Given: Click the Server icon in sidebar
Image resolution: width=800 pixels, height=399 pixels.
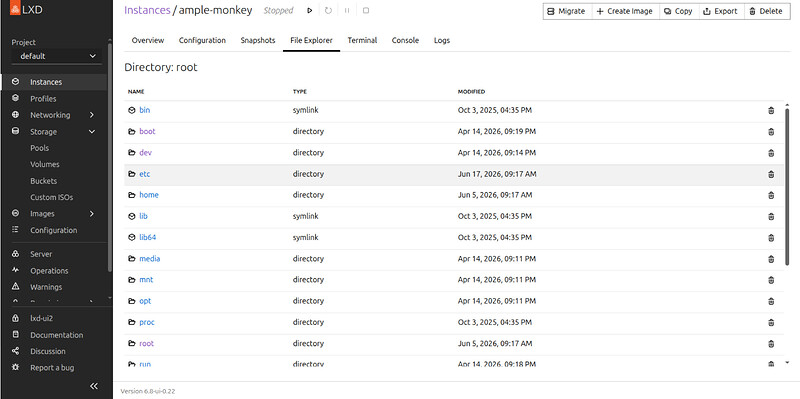Looking at the screenshot, I should (x=15, y=254).
